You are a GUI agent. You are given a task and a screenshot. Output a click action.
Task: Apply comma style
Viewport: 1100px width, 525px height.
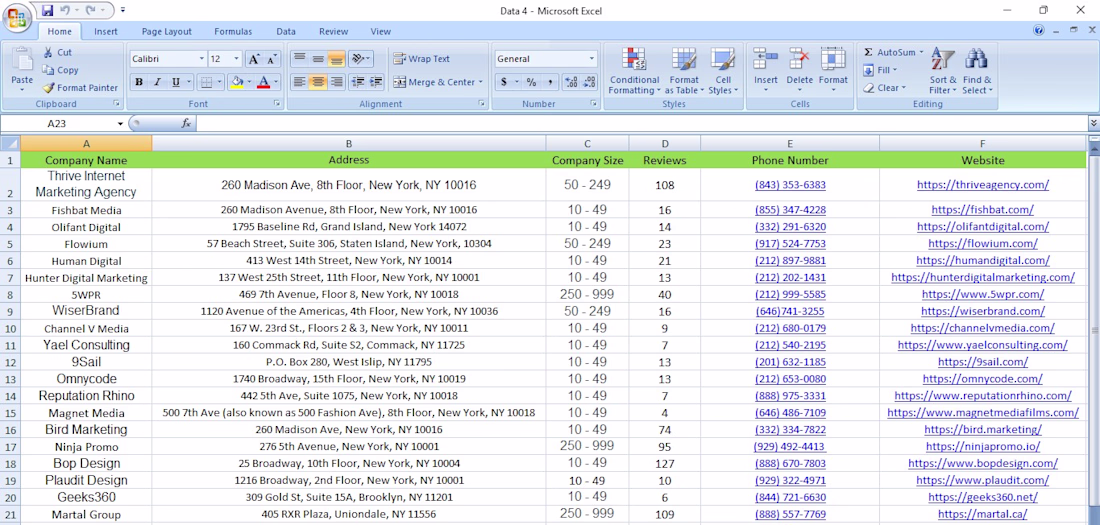(x=550, y=82)
